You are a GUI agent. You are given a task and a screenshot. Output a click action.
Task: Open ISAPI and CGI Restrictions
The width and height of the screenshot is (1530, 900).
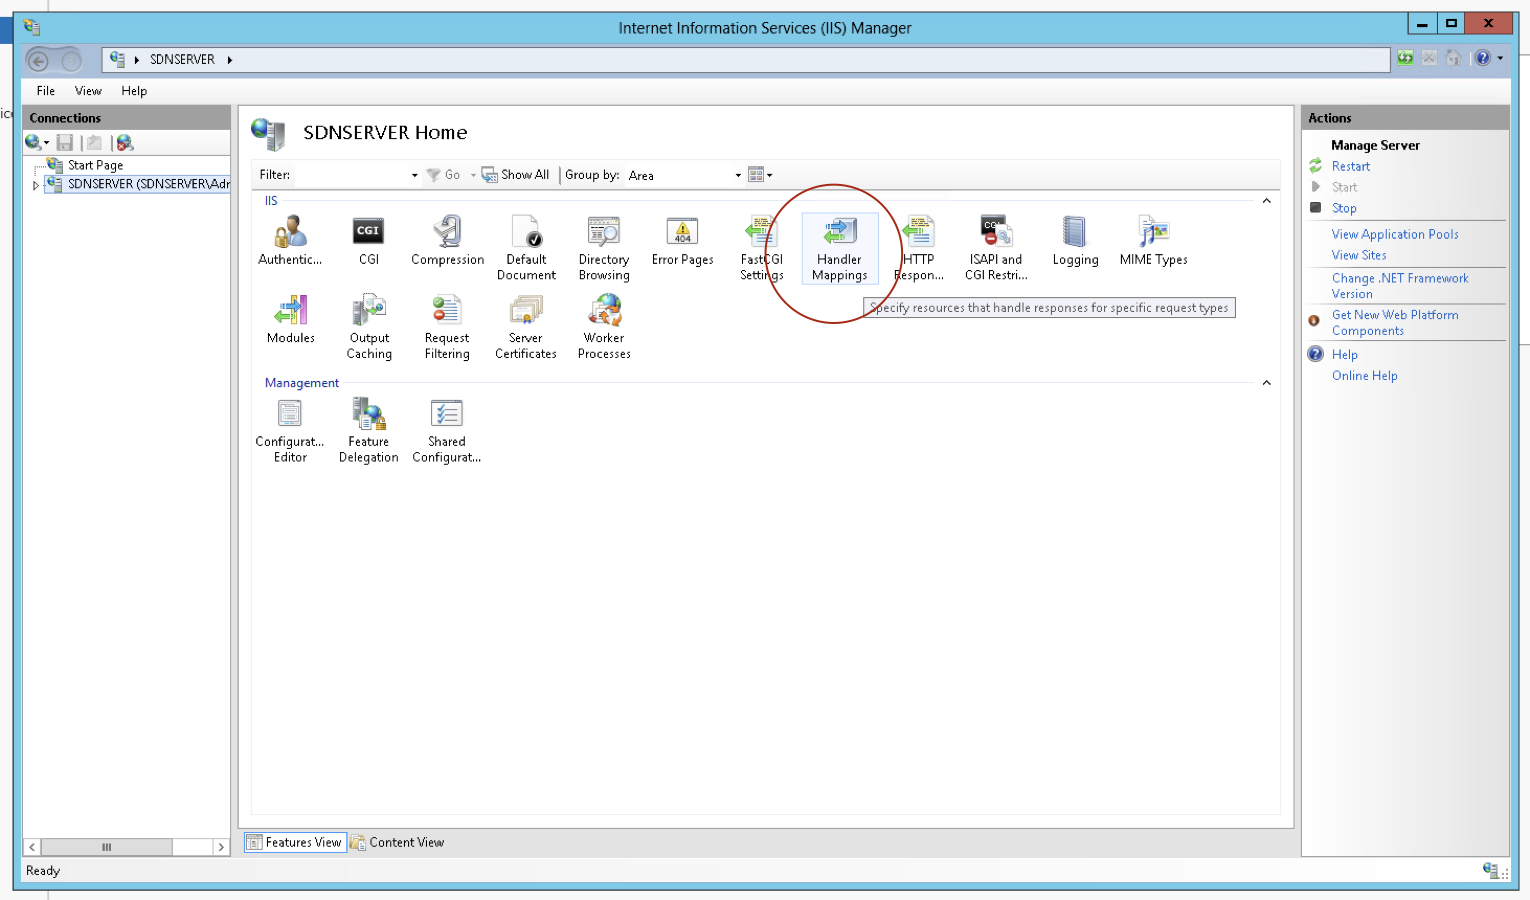click(x=996, y=248)
